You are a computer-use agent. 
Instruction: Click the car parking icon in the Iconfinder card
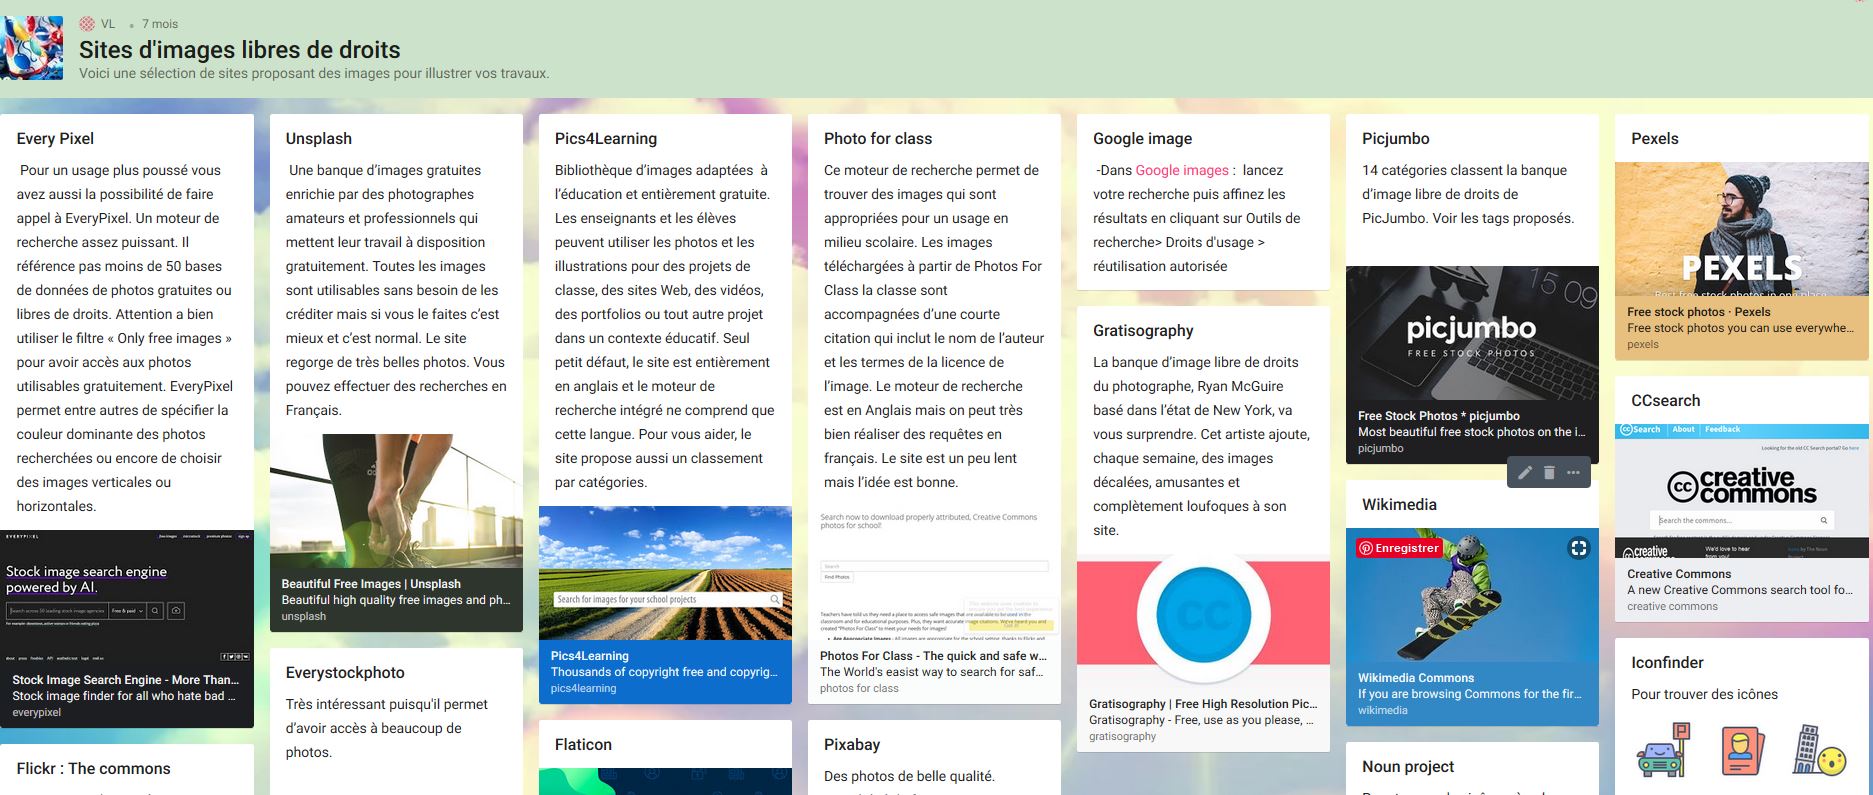click(x=1663, y=750)
